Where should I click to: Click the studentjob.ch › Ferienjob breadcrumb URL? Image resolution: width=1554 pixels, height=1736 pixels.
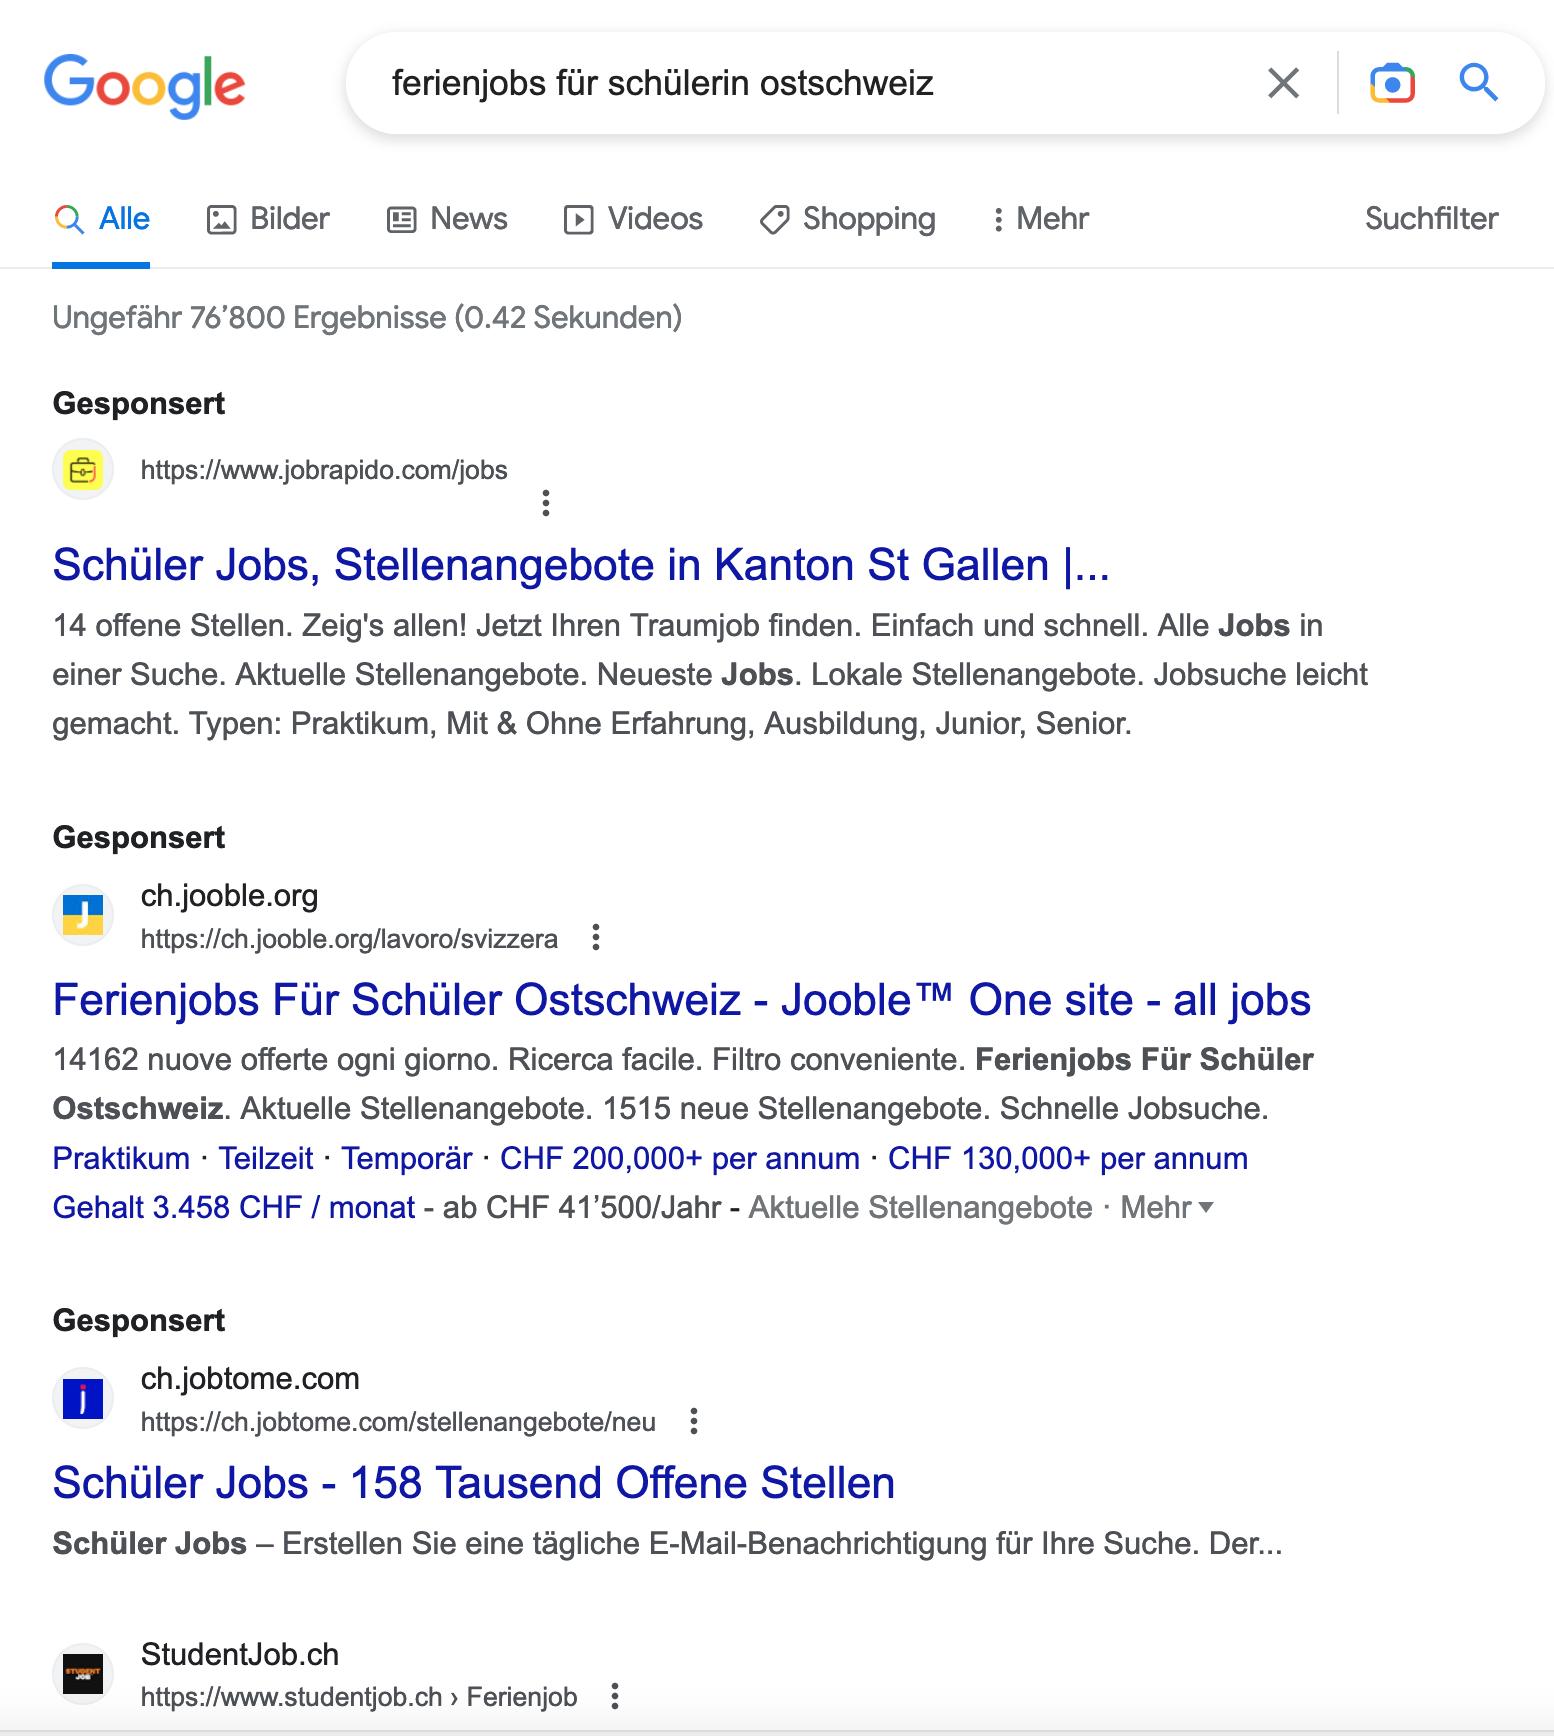pos(359,1697)
